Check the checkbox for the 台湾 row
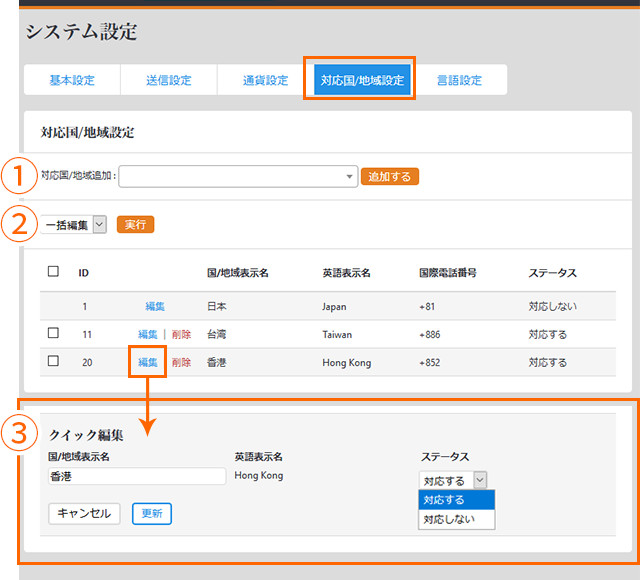Image resolution: width=640 pixels, height=580 pixels. 54,333
